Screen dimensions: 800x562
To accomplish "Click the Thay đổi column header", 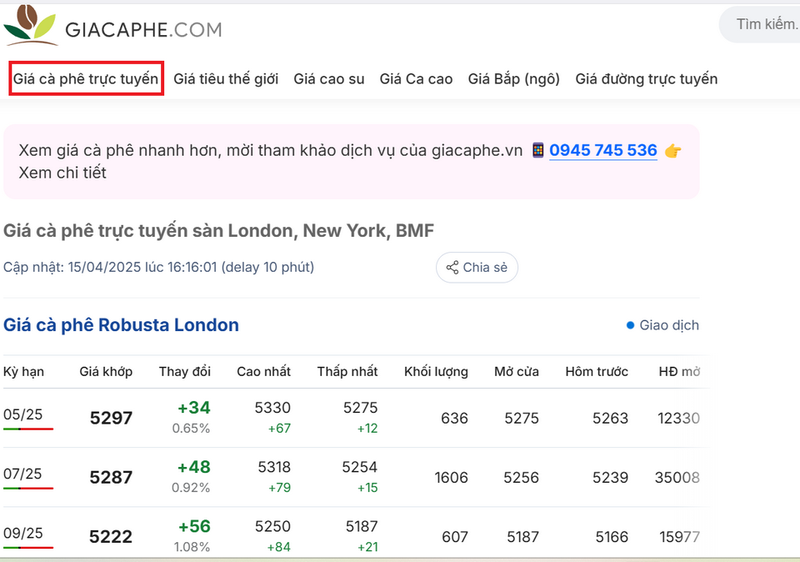I will click(185, 371).
